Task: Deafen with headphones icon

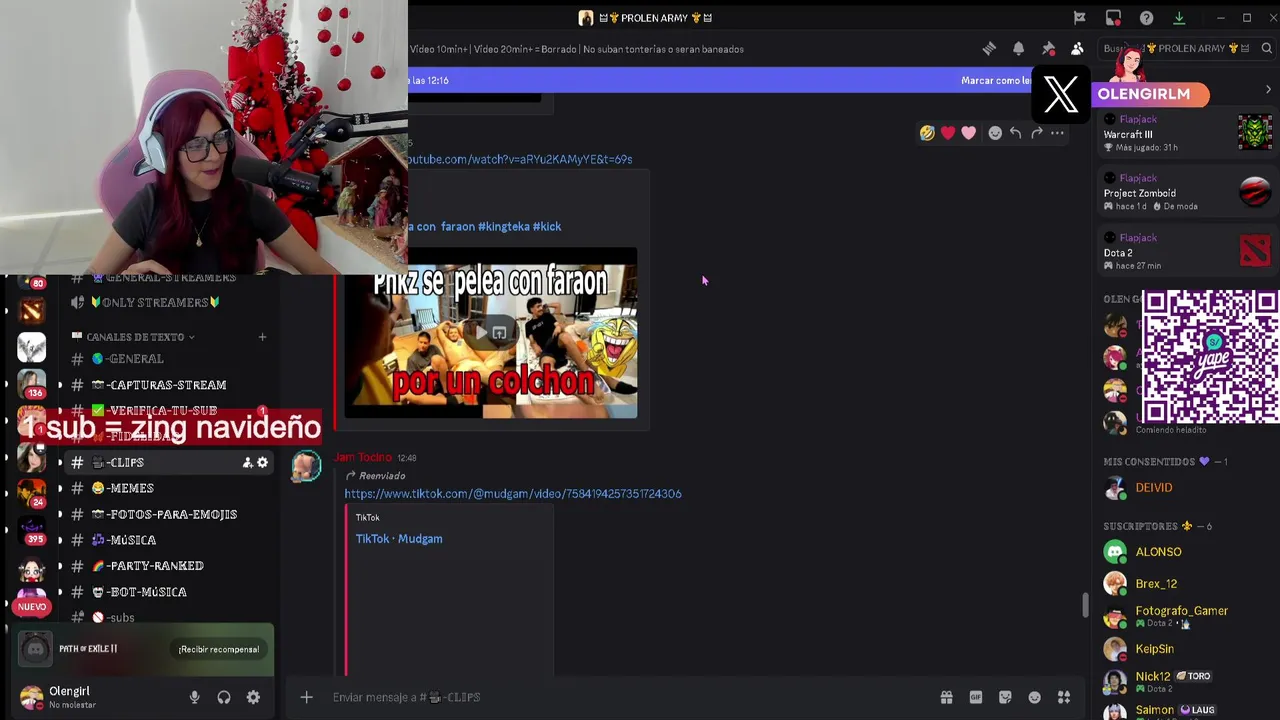Action: click(x=224, y=697)
